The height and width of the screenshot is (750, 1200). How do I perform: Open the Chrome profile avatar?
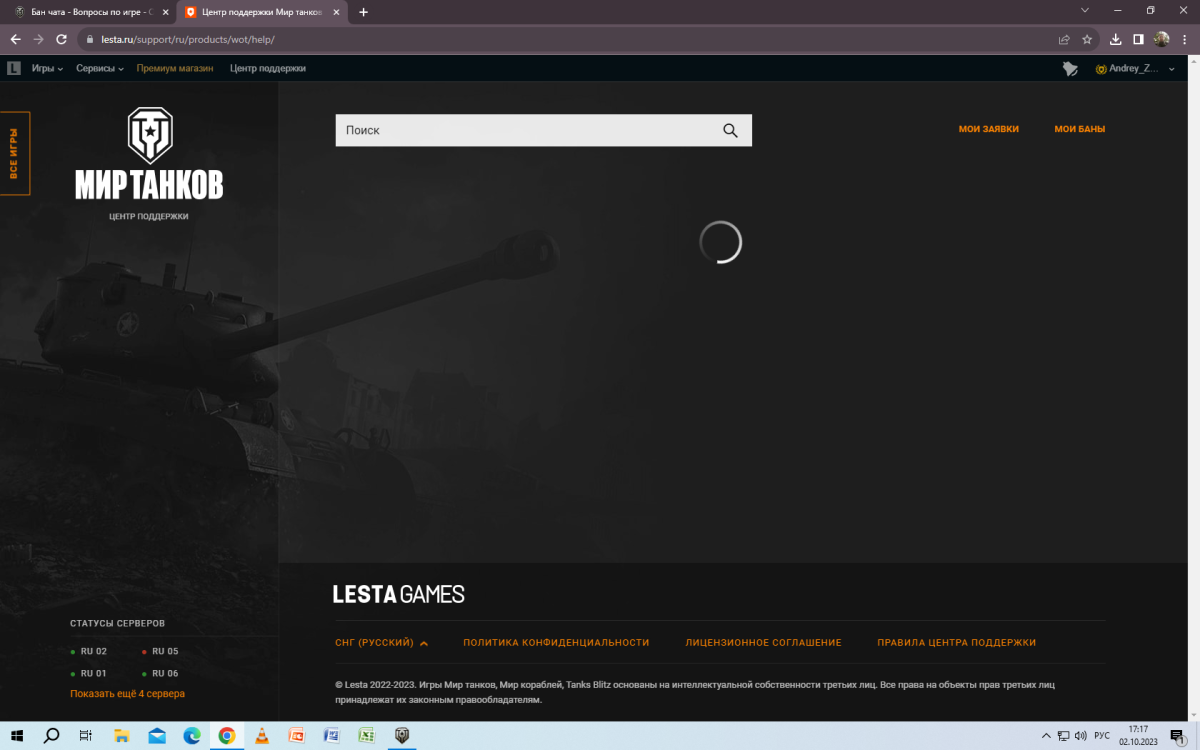1161,40
